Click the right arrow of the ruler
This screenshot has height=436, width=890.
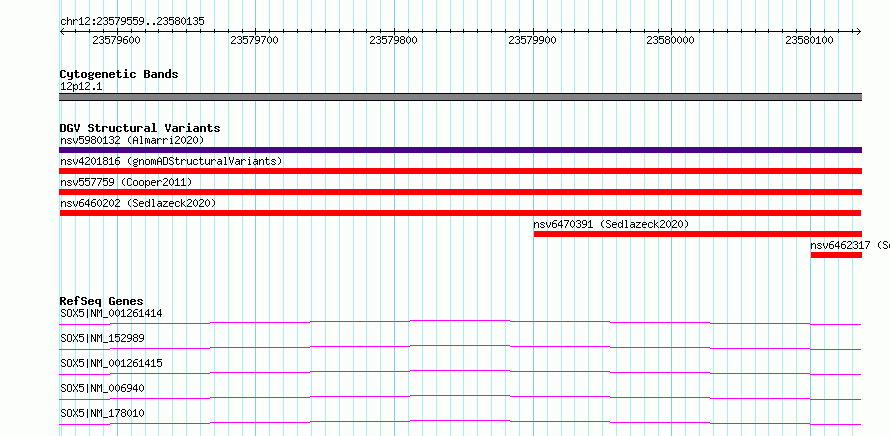tap(858, 31)
